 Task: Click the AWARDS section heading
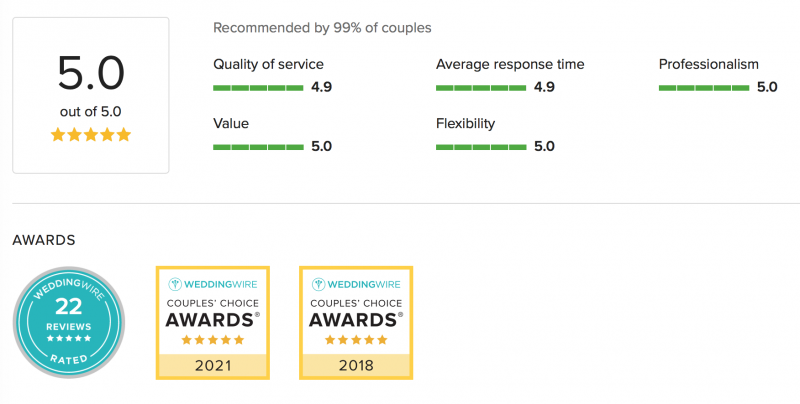point(44,240)
